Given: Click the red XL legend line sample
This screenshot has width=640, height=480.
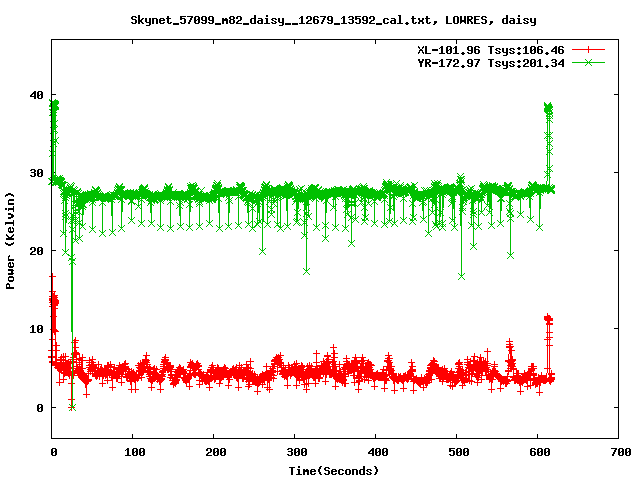Looking at the screenshot, I should pyautogui.click(x=588, y=50).
